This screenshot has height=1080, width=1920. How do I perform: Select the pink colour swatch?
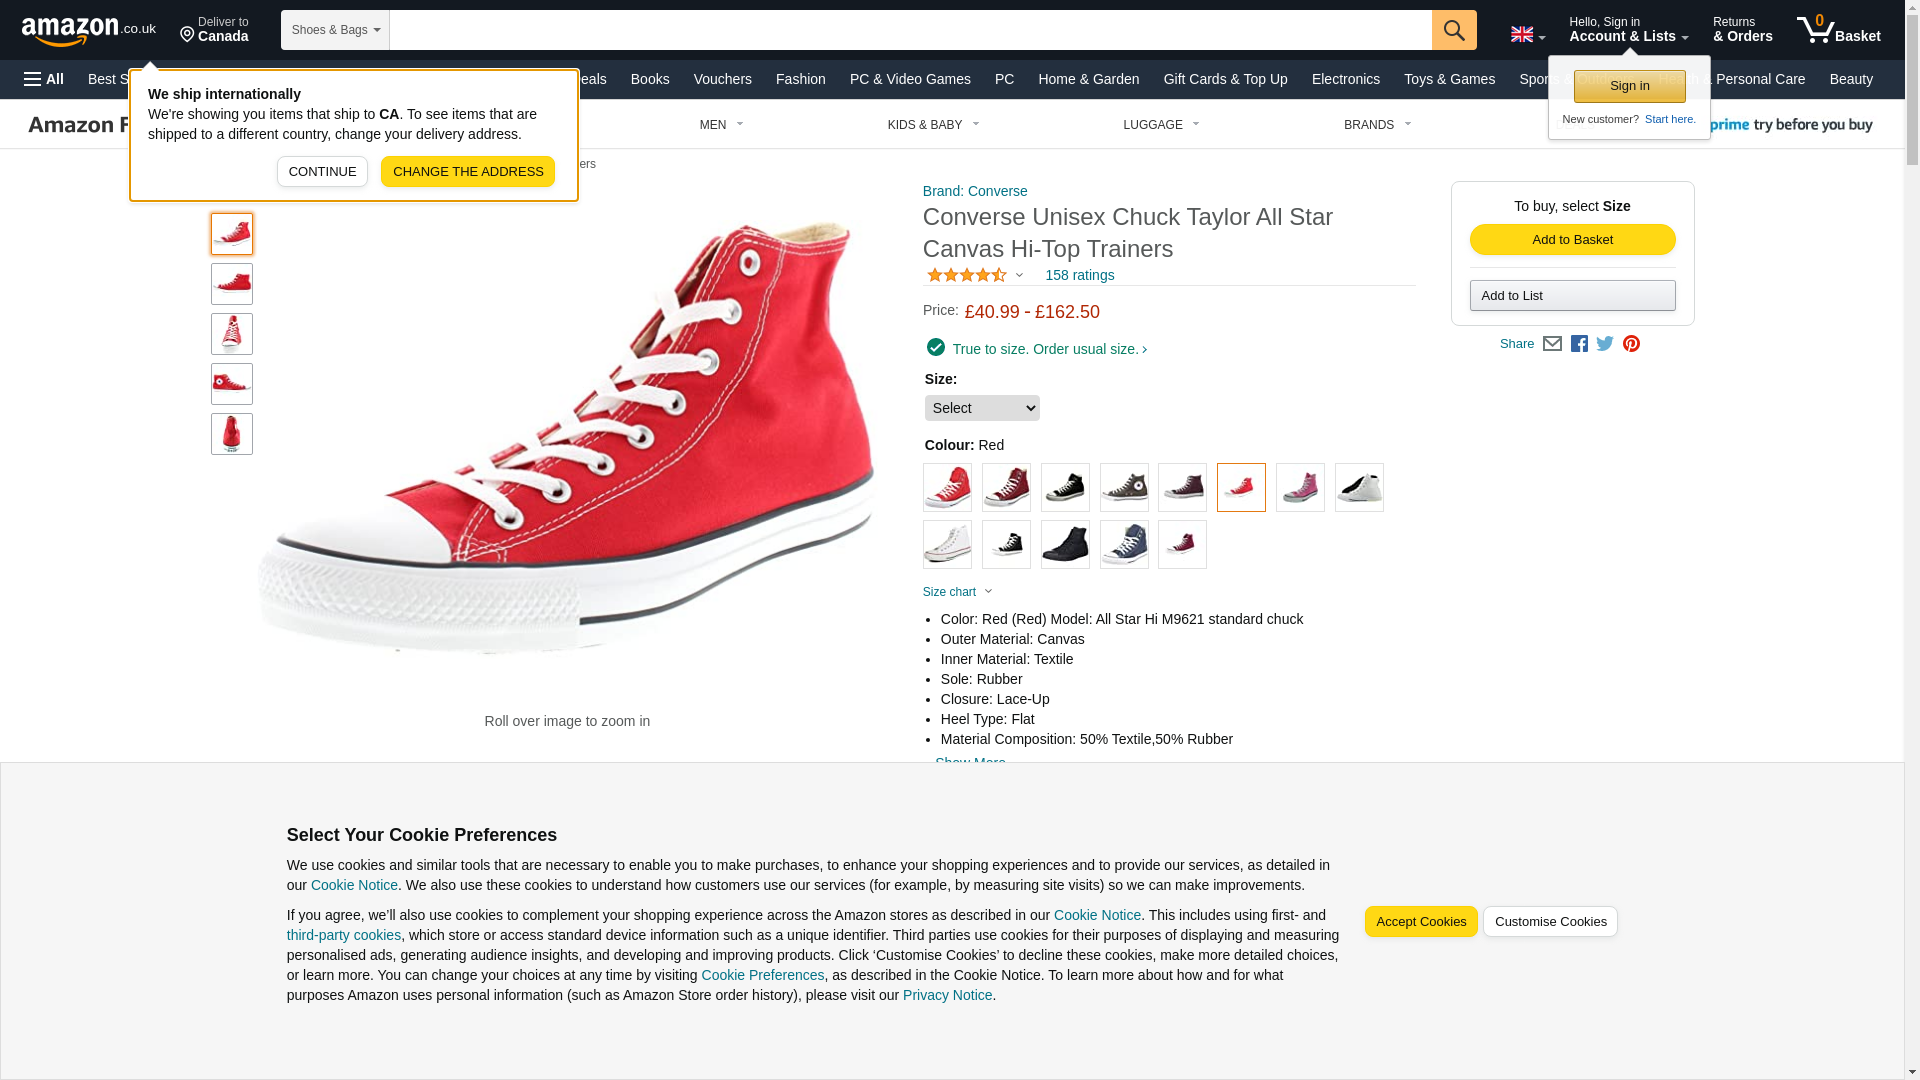1300,487
